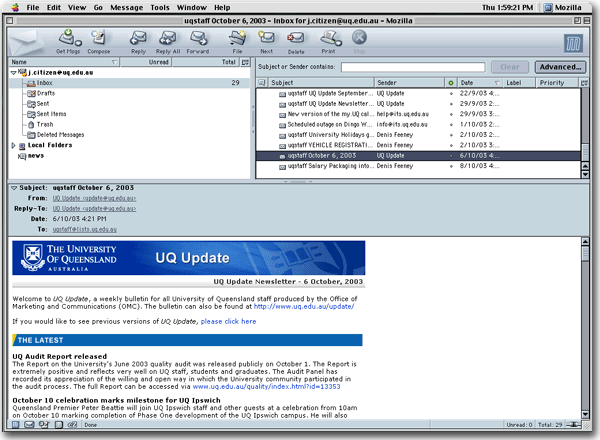Delete the selected email
This screenshot has width=600, height=440.
(x=296, y=40)
